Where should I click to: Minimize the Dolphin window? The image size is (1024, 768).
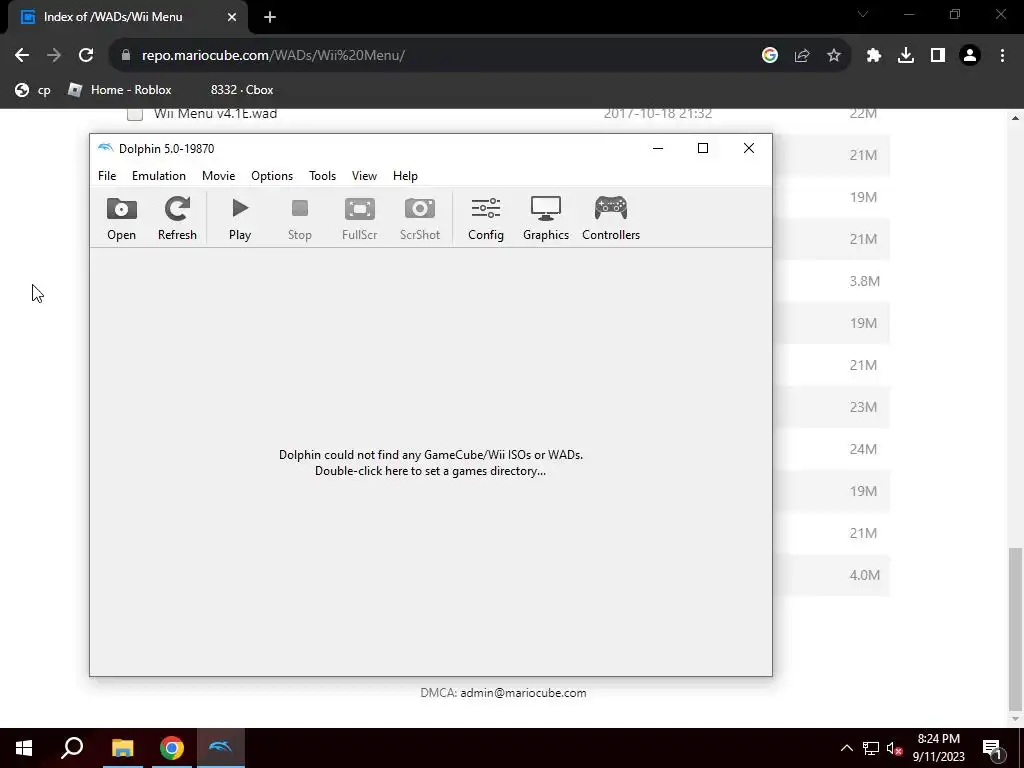tap(658, 148)
